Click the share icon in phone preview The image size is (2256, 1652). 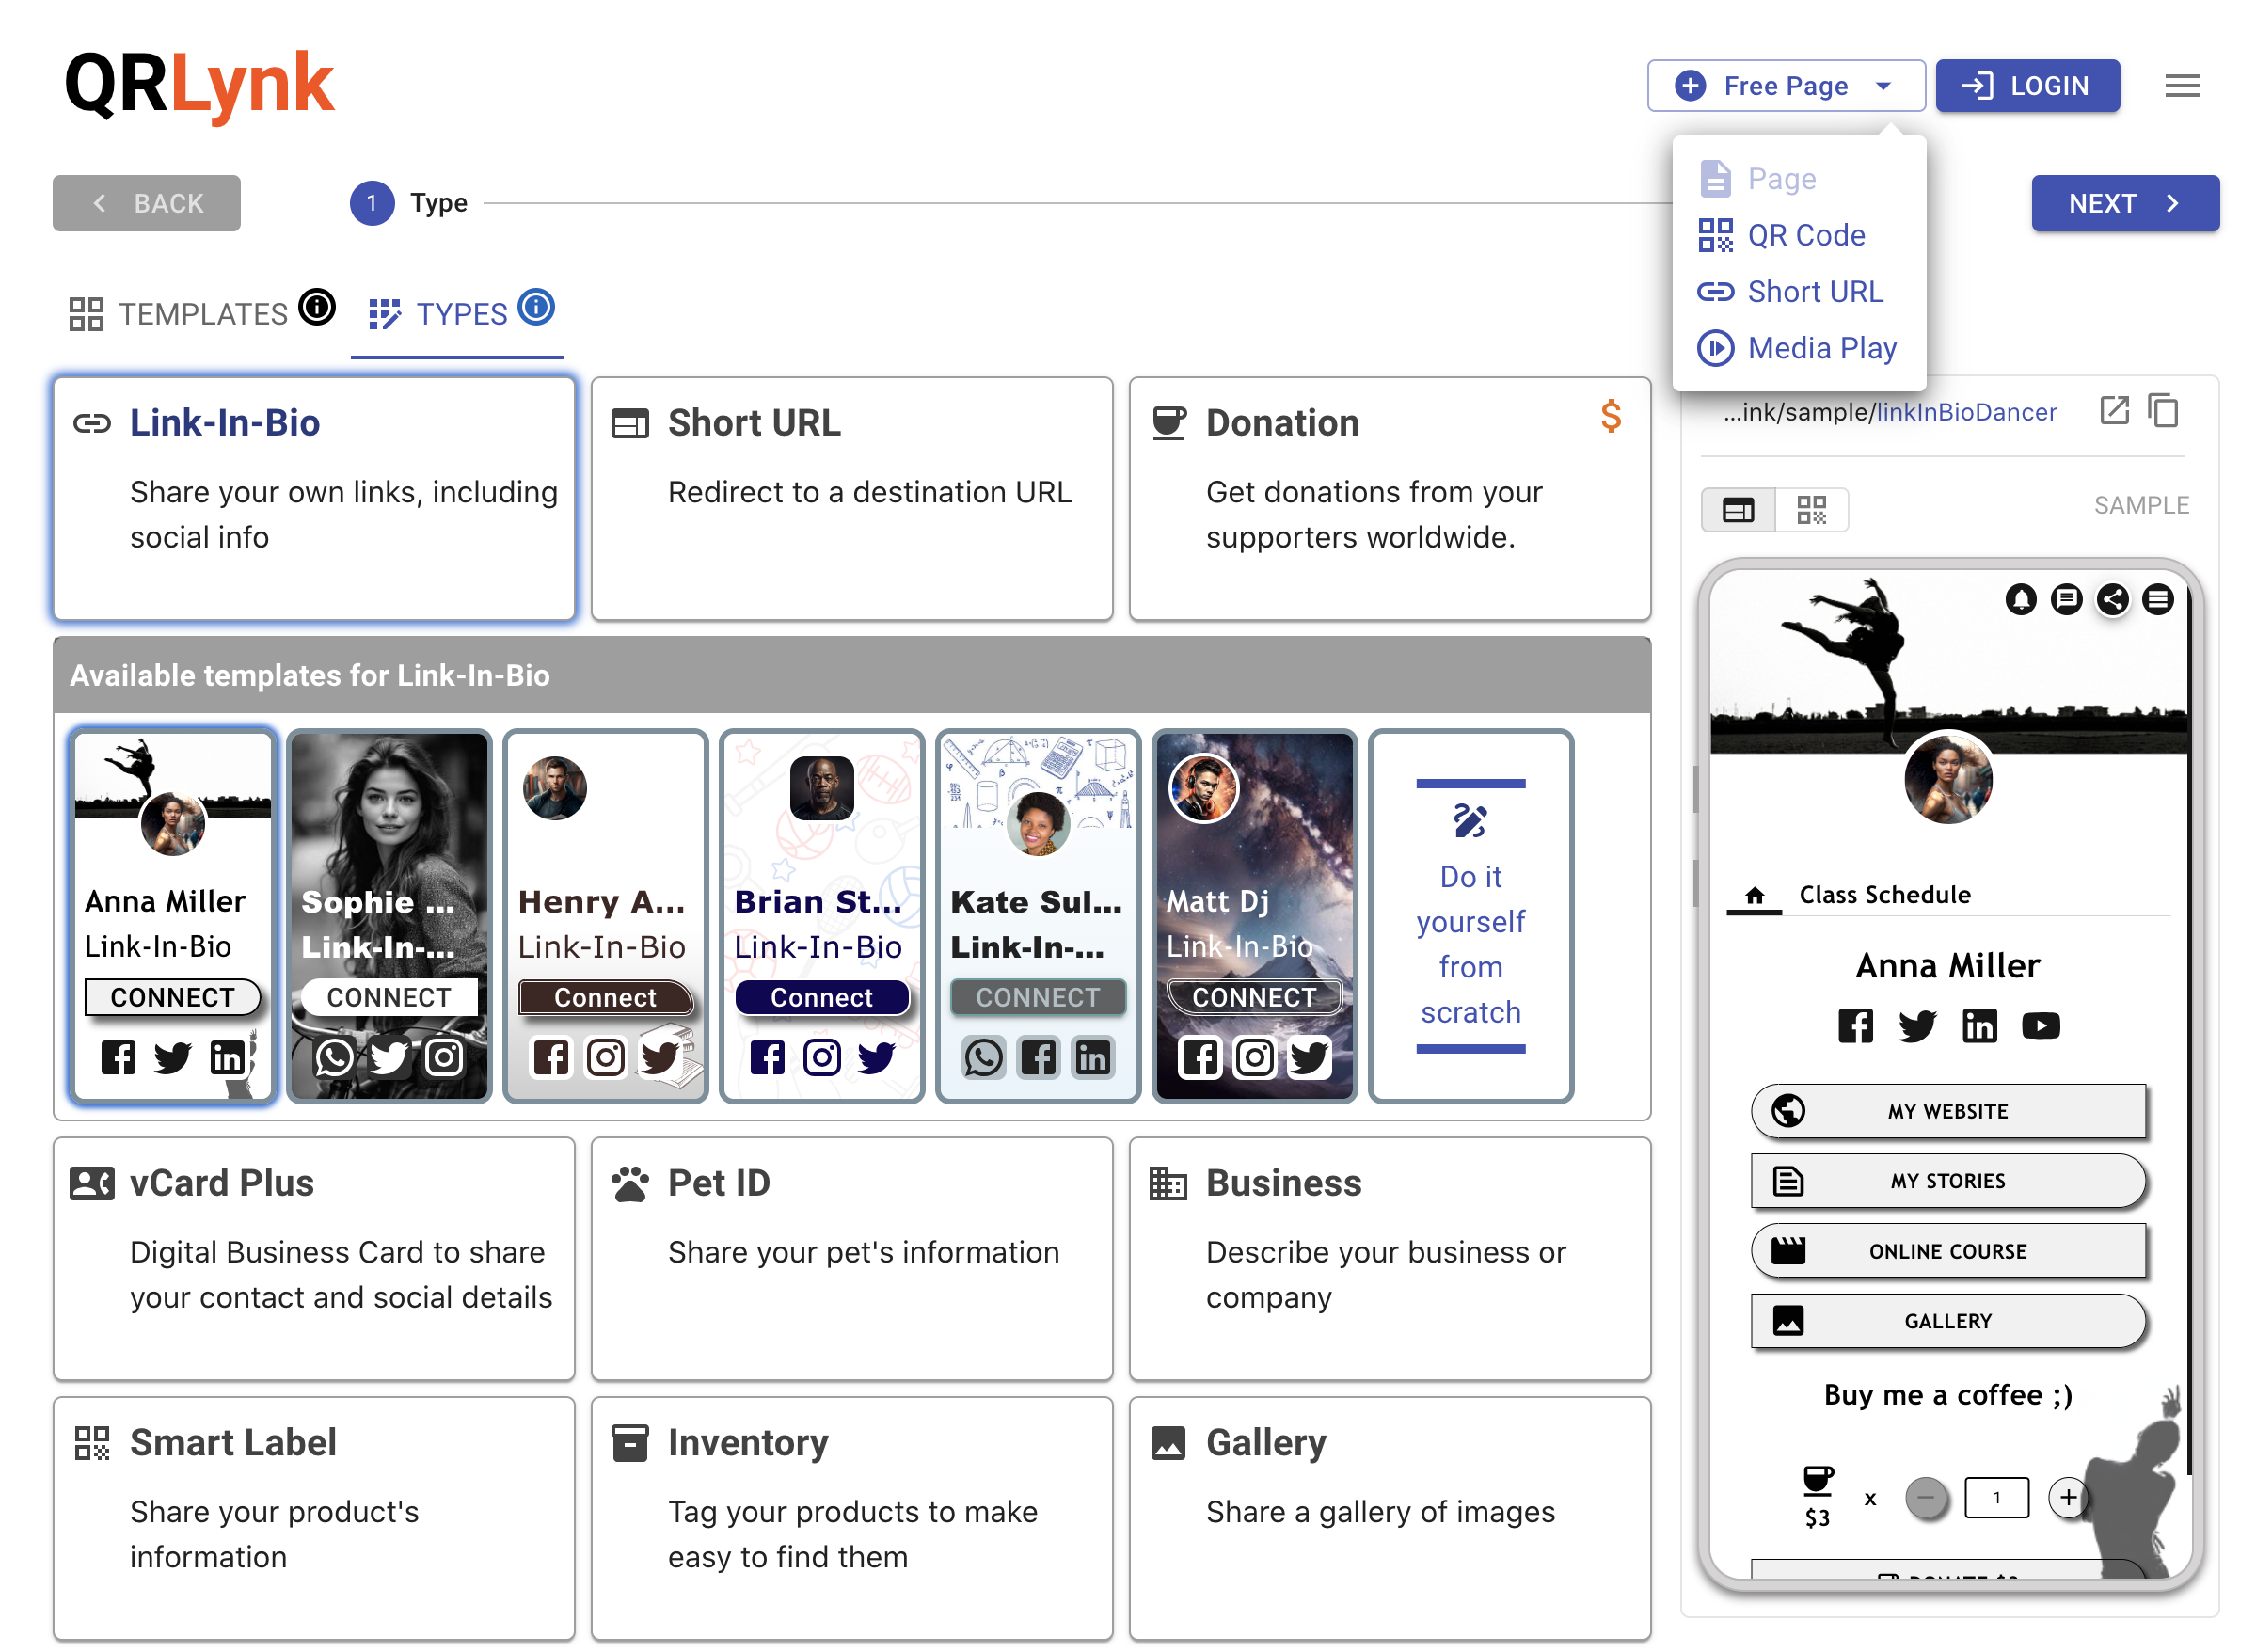pos(2112,599)
